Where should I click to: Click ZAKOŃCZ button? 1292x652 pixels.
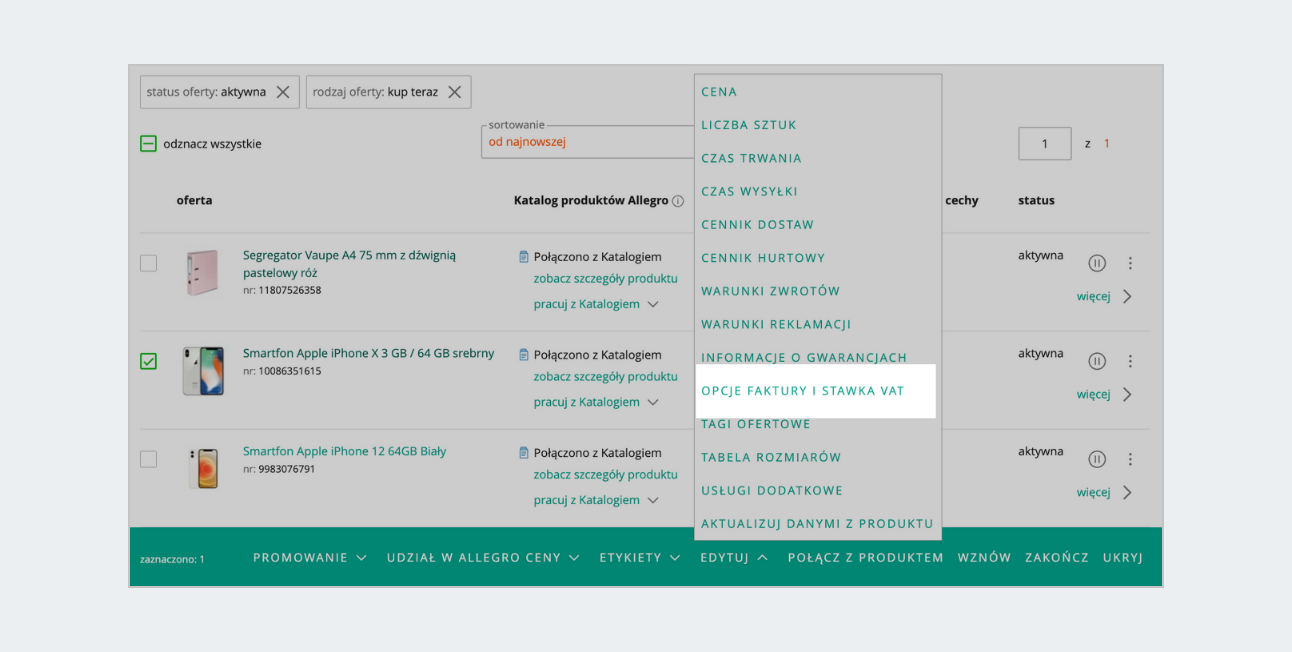click(x=1057, y=558)
